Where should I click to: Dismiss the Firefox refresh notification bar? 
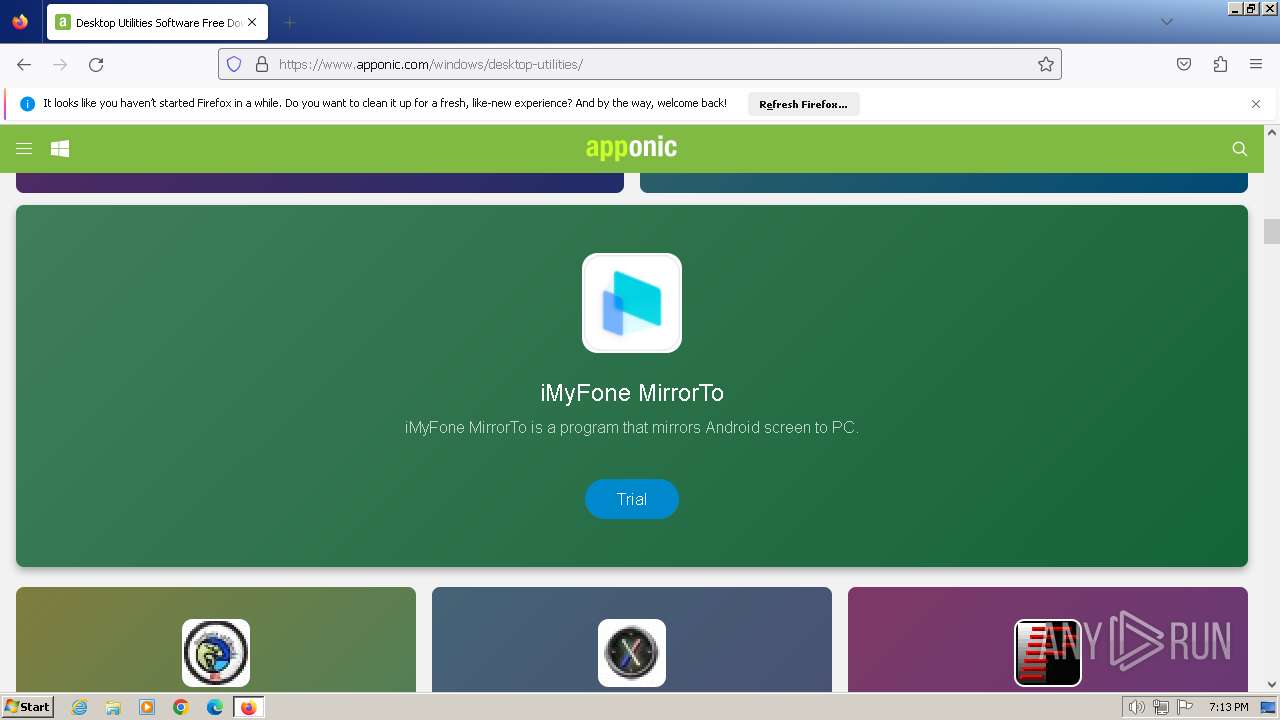pos(1256,104)
